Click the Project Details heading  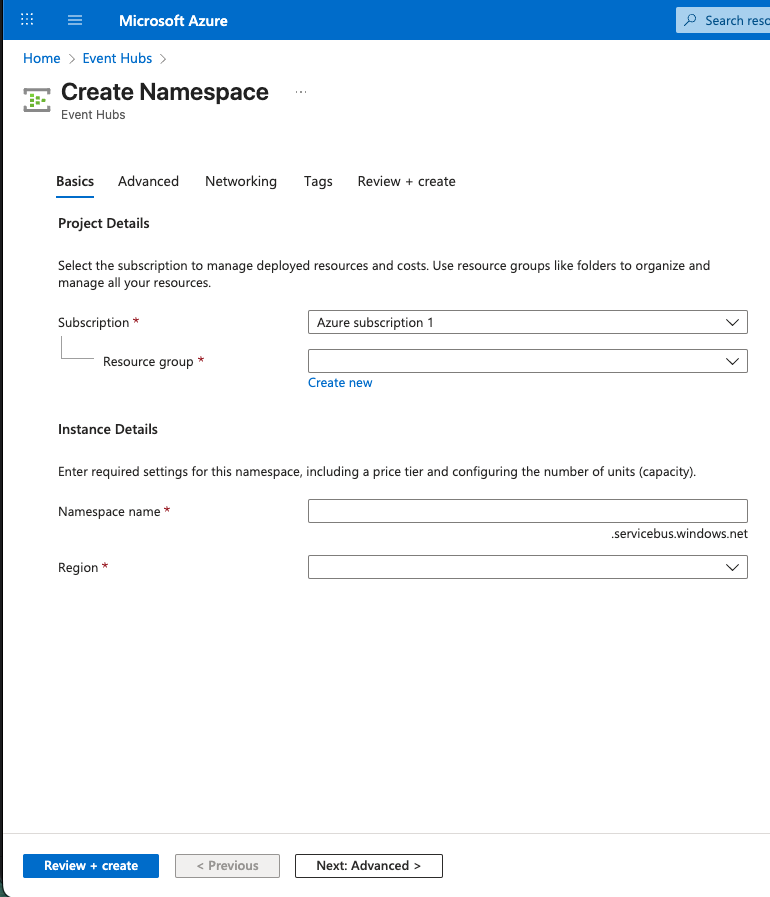pyautogui.click(x=104, y=223)
